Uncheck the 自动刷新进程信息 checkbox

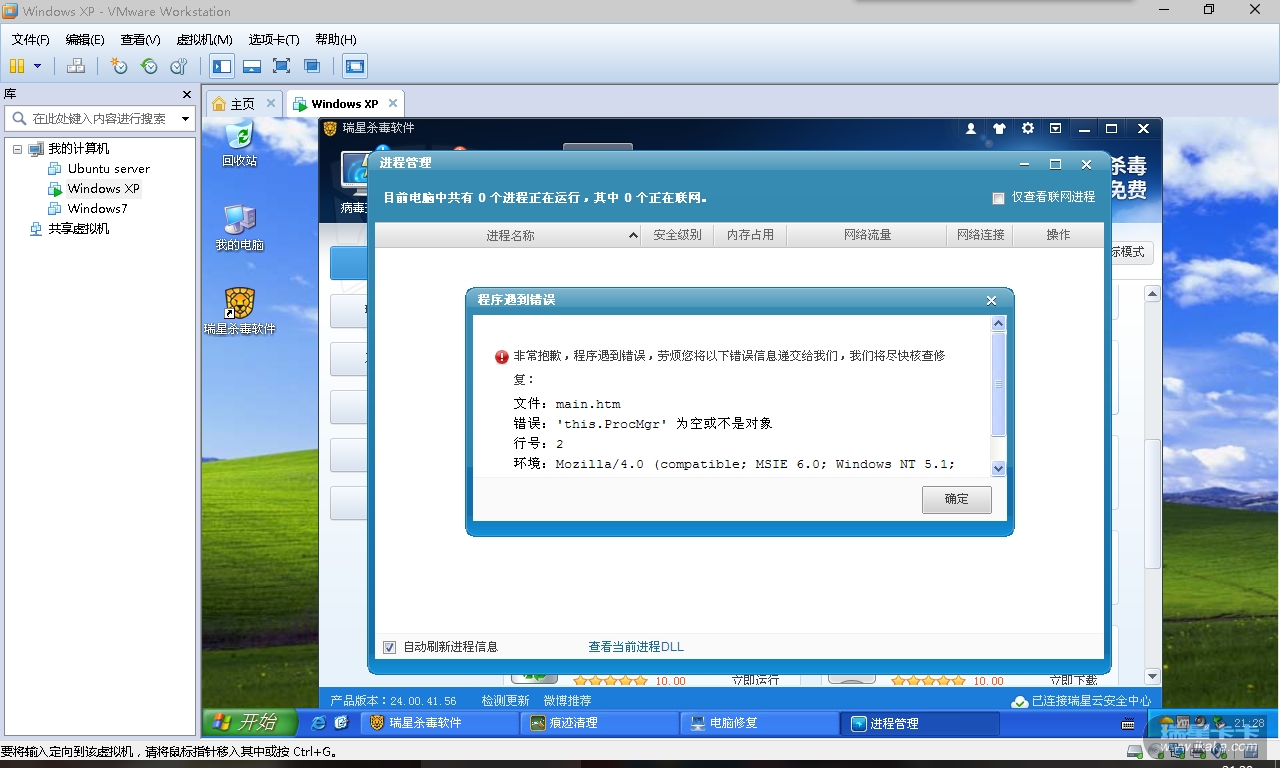click(390, 647)
